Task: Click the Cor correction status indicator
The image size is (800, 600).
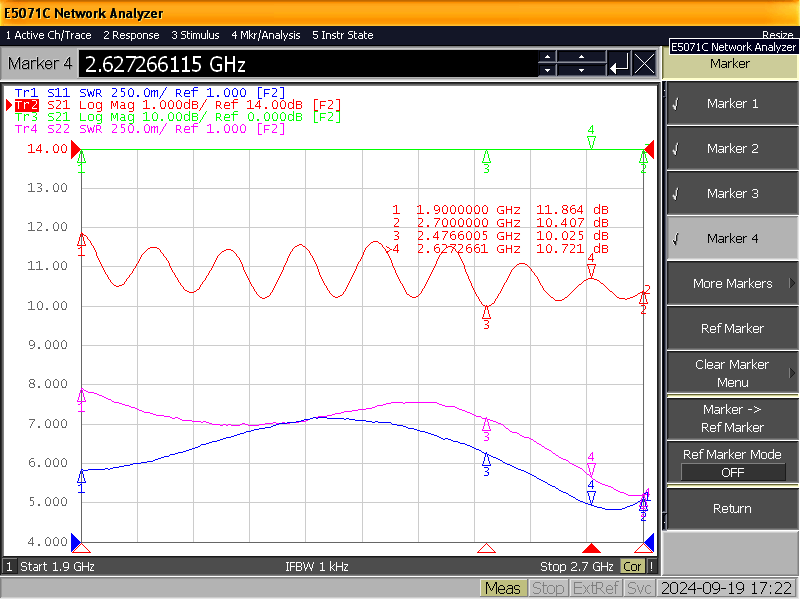Action: 632,567
